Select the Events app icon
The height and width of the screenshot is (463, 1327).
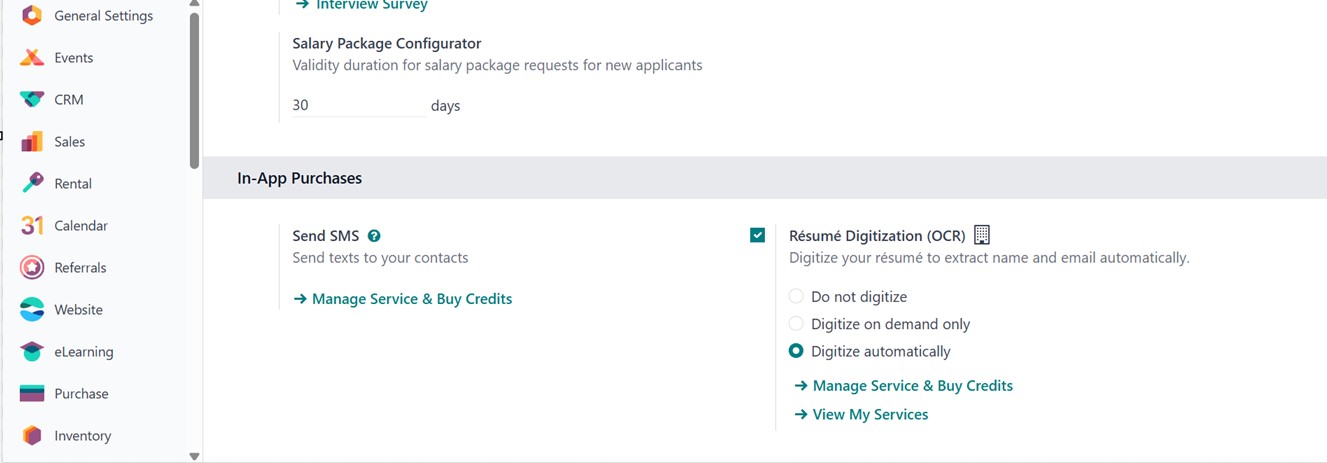[32, 58]
